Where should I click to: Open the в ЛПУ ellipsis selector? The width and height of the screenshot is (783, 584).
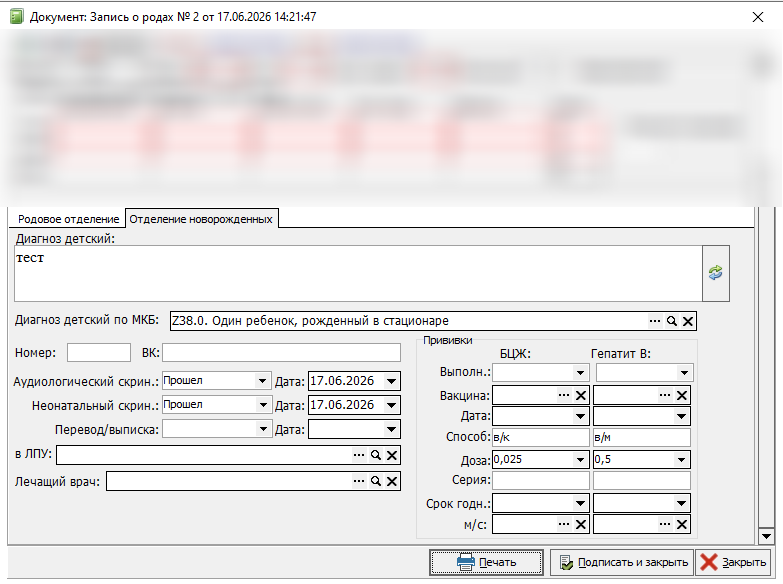coord(359,455)
